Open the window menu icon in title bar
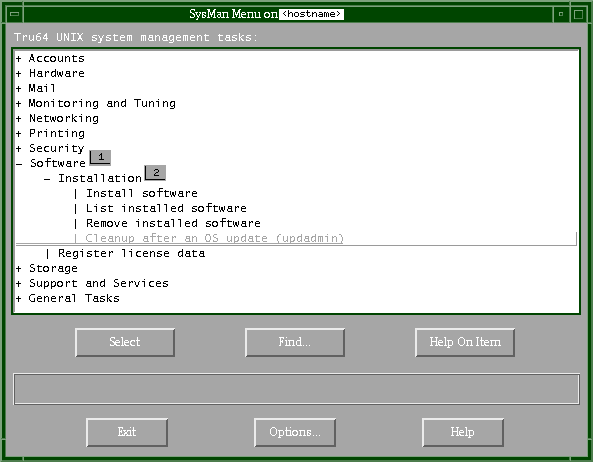593x462 pixels. 15,14
